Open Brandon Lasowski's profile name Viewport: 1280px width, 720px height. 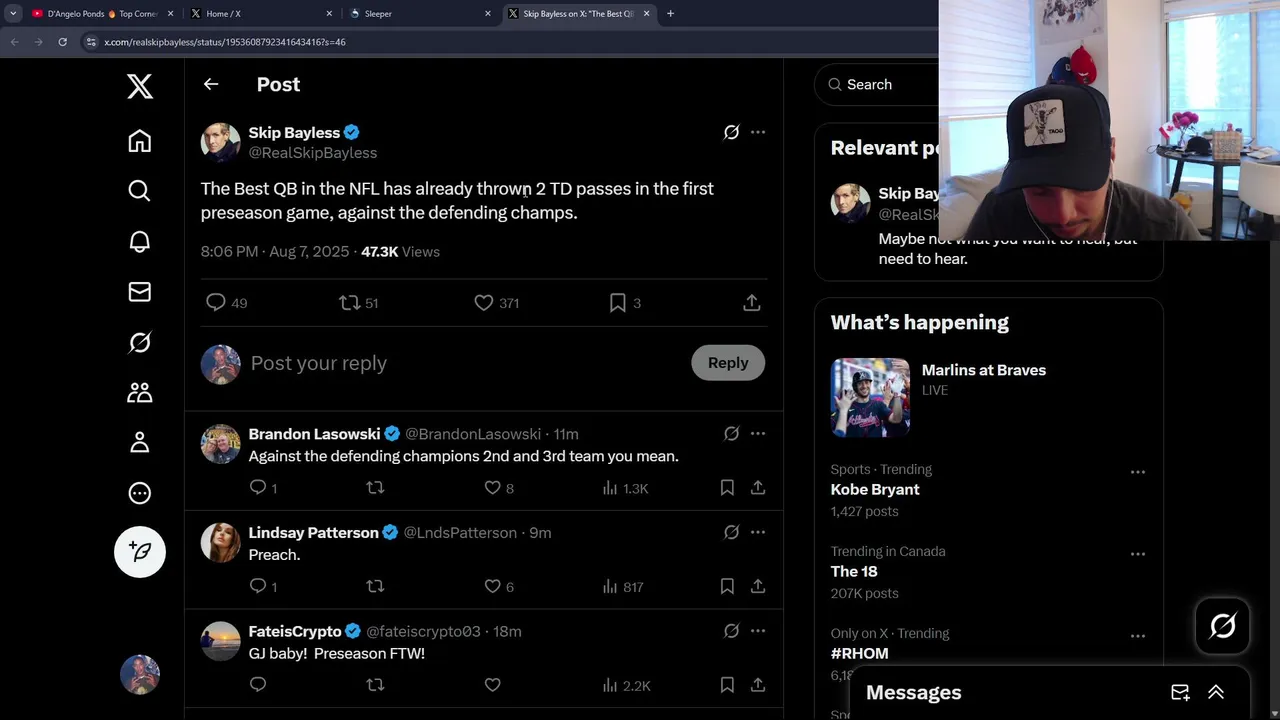314,434
